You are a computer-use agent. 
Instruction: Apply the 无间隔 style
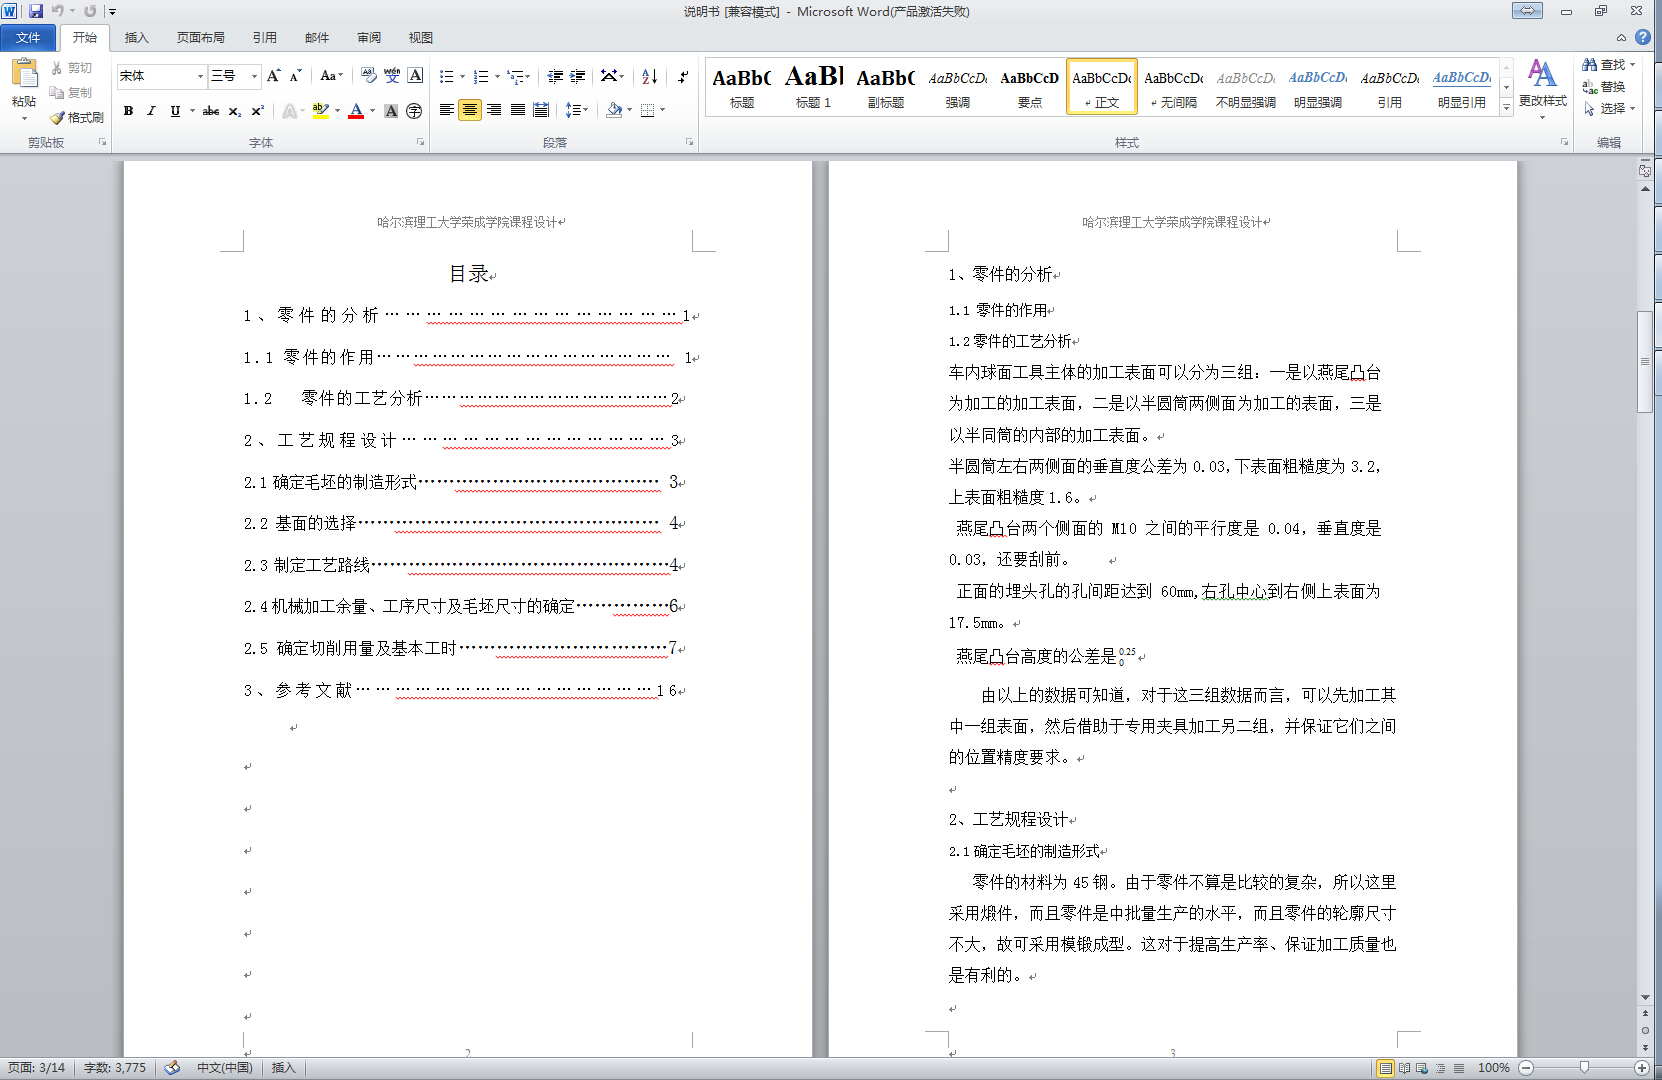click(1173, 87)
